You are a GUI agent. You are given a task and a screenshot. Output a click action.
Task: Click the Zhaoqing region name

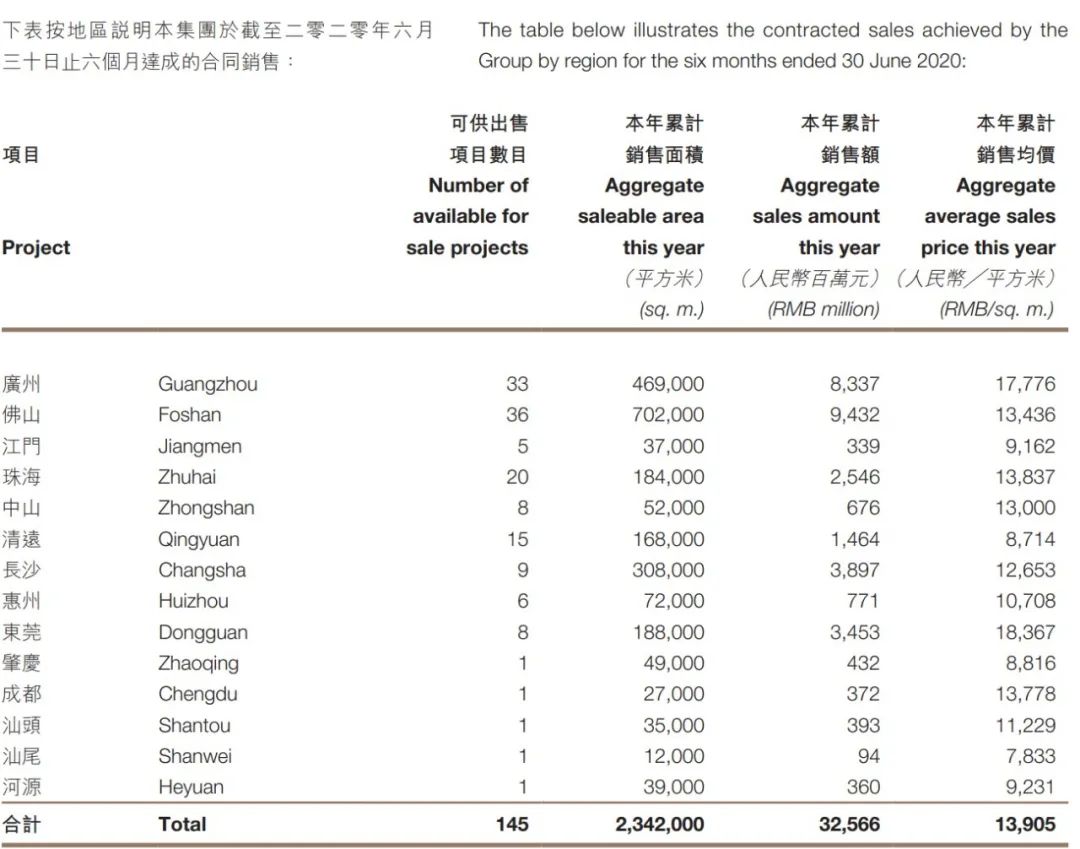[x=198, y=663]
